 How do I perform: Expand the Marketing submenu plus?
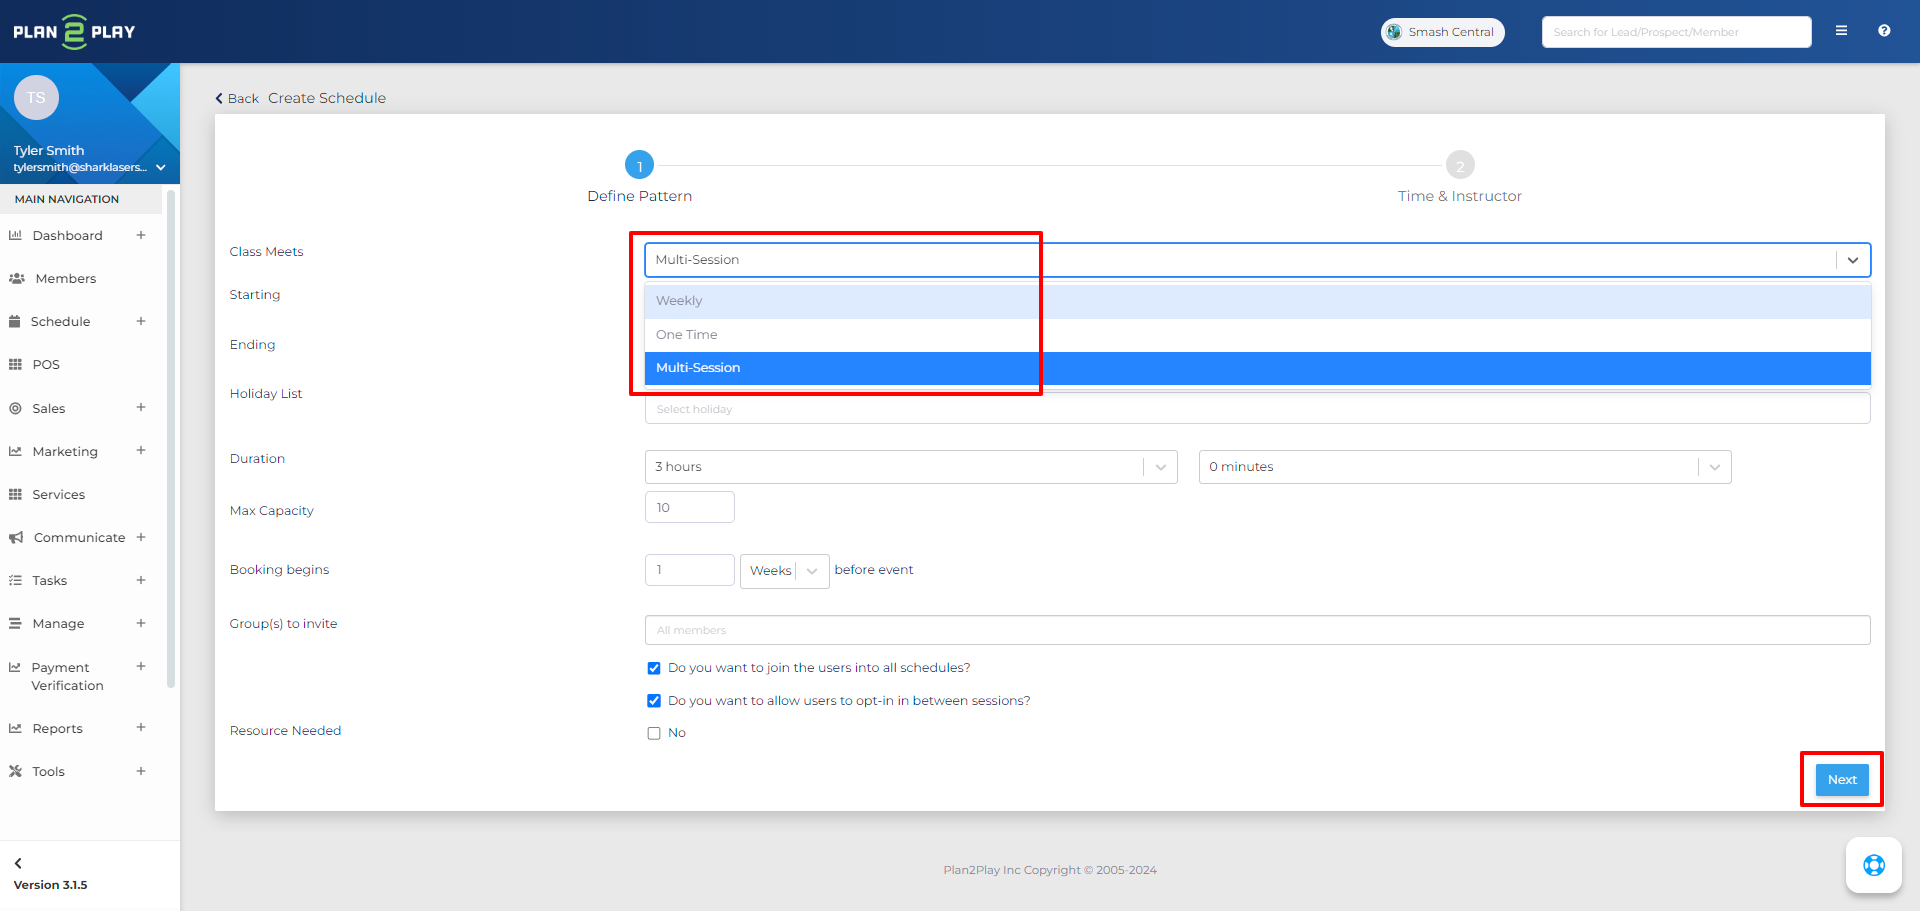tap(141, 450)
